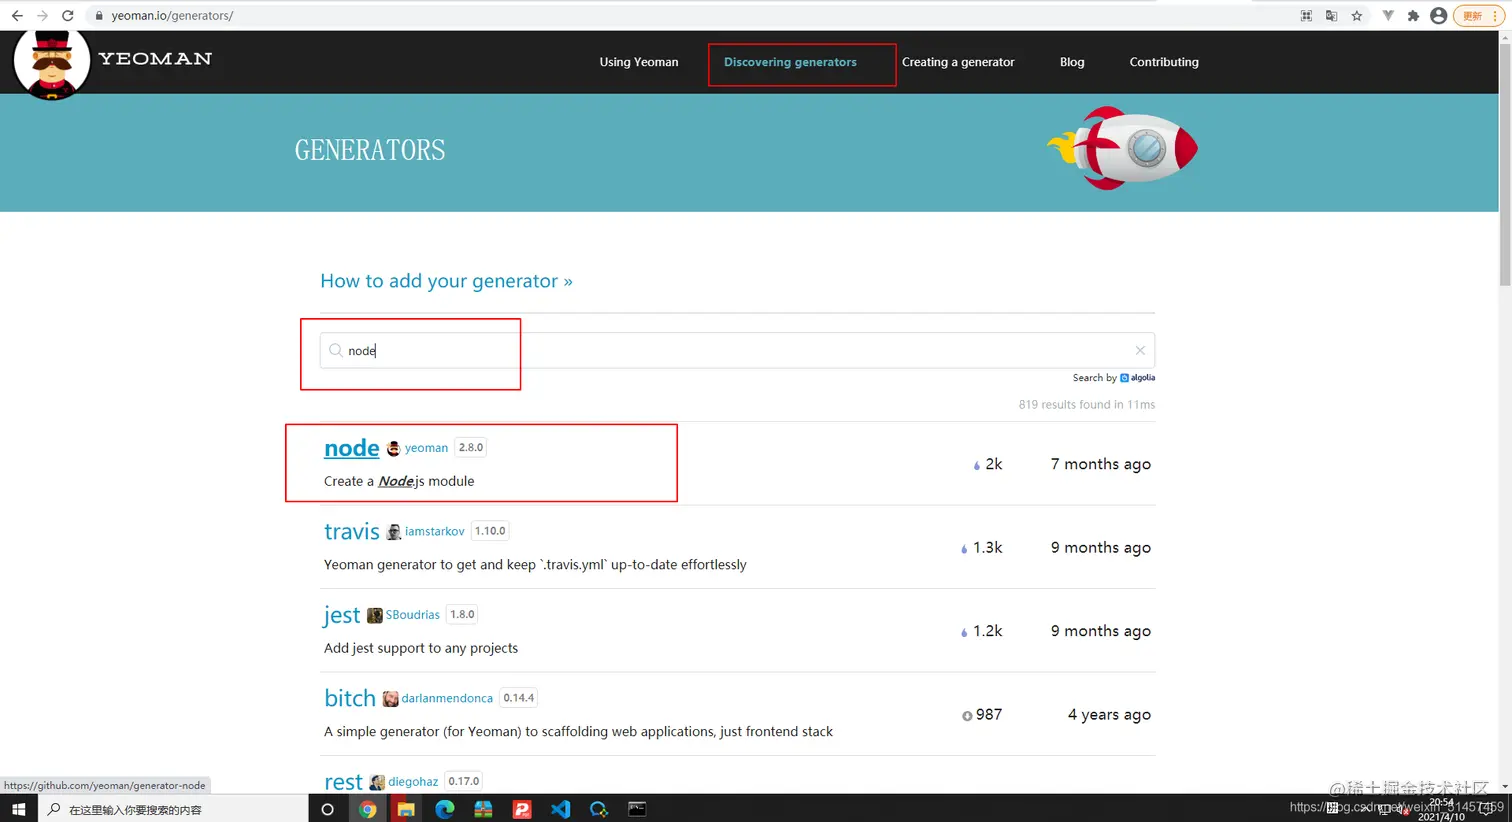The height and width of the screenshot is (822, 1512).
Task: Open the Windows Start menu
Action: click(18, 809)
